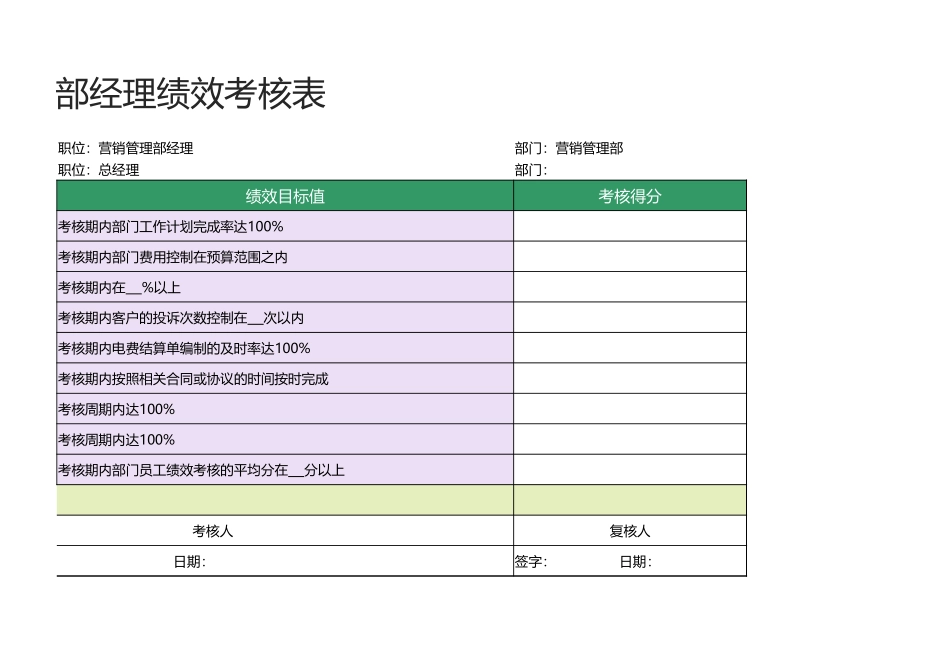Select the 绩效目标值 header cell
The height and width of the screenshot is (672, 950).
283,196
